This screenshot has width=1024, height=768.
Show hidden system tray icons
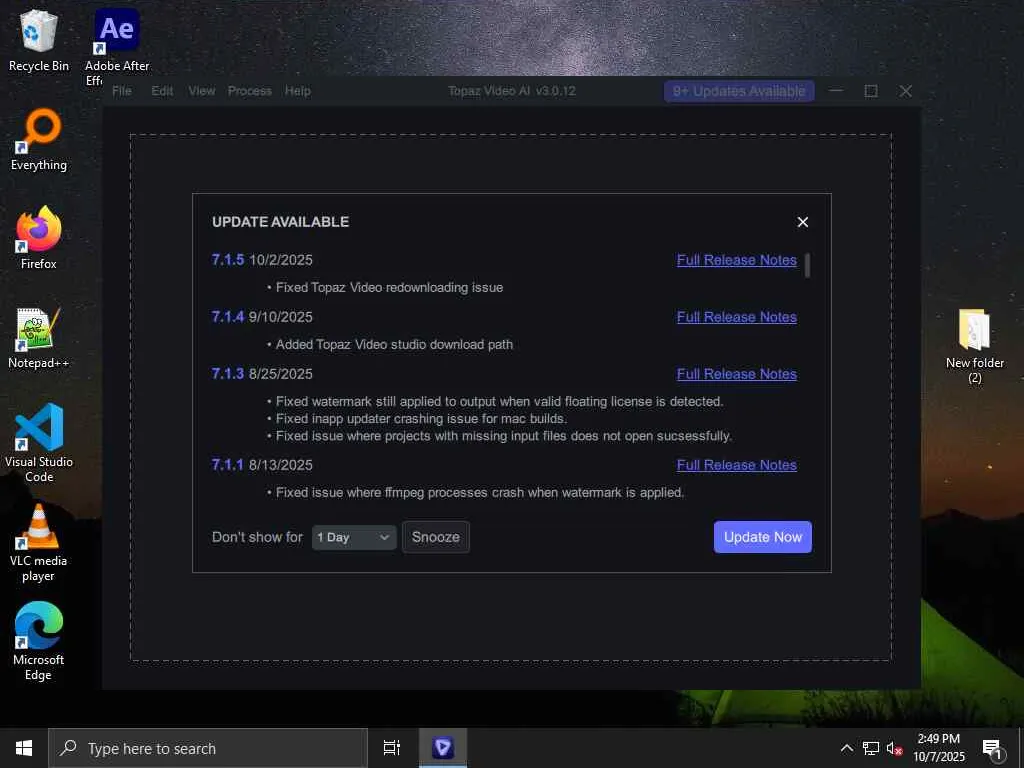tap(846, 748)
